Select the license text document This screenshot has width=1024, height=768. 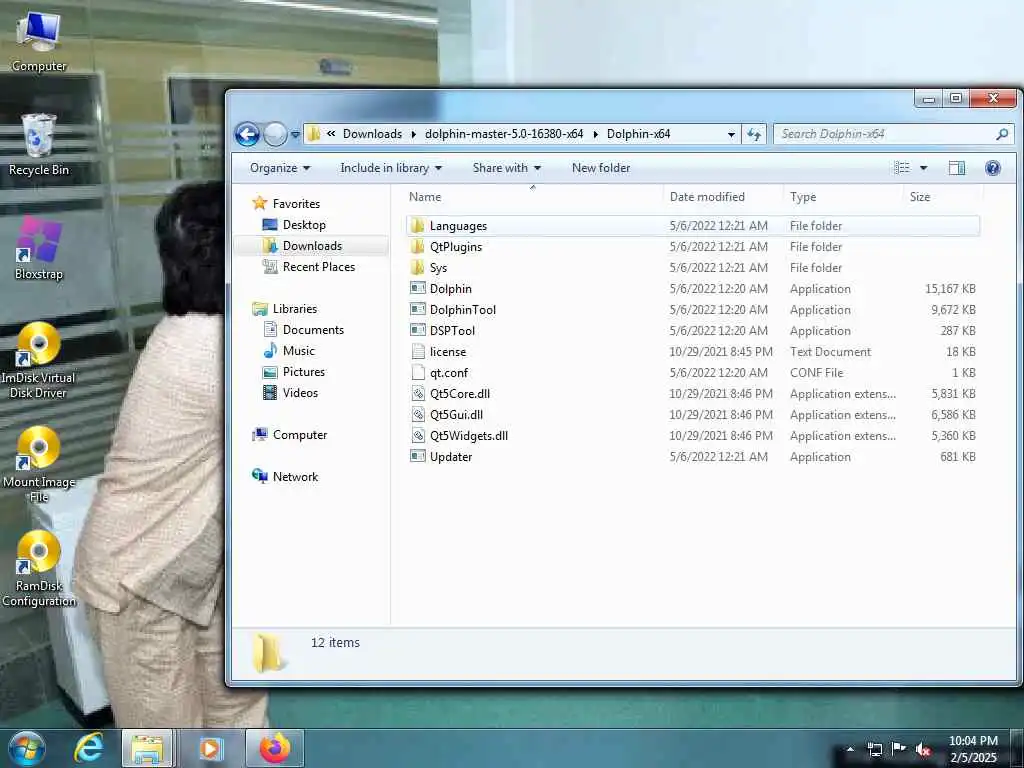click(692, 351)
